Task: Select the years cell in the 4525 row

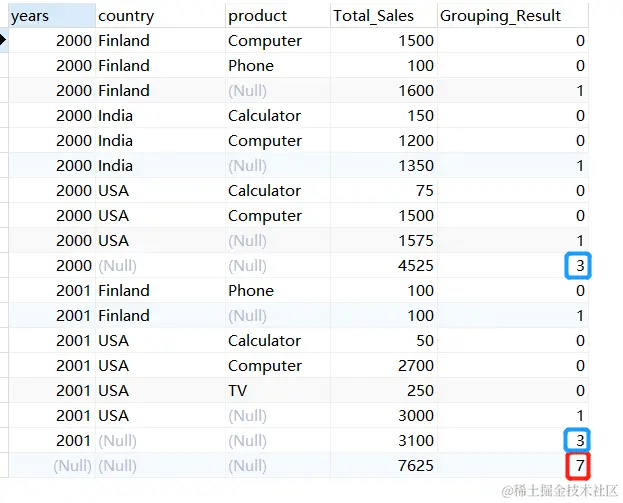Action: pyautogui.click(x=52, y=266)
